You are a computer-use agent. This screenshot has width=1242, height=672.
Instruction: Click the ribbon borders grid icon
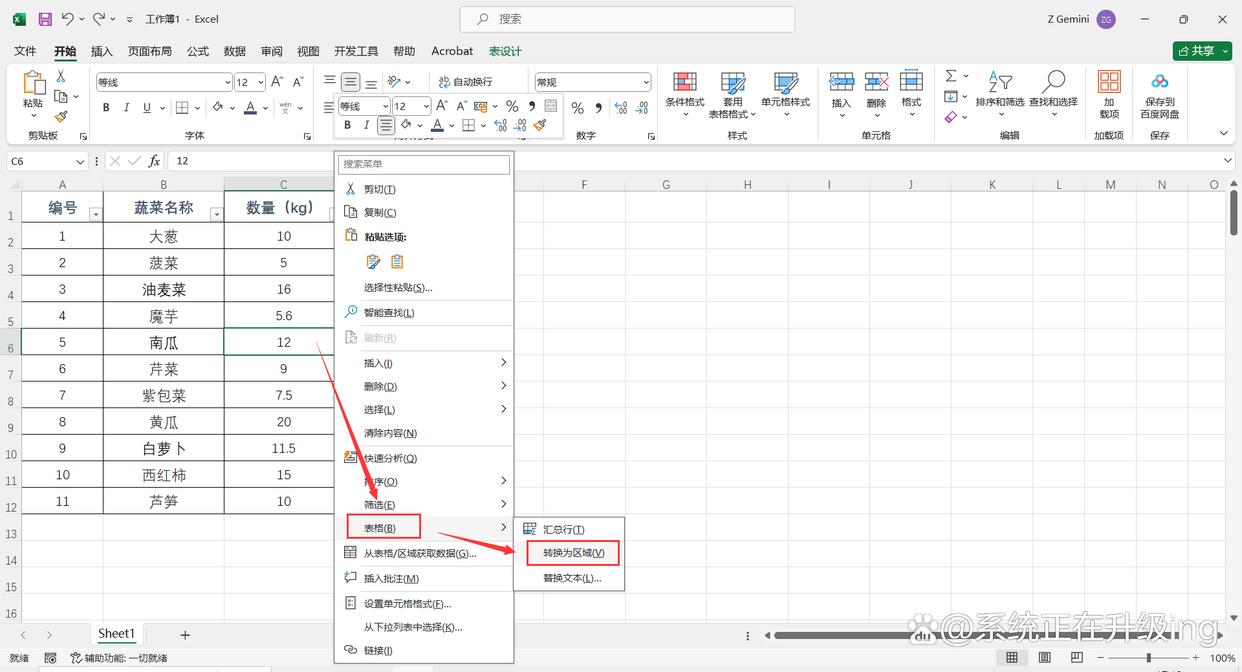tap(182, 108)
